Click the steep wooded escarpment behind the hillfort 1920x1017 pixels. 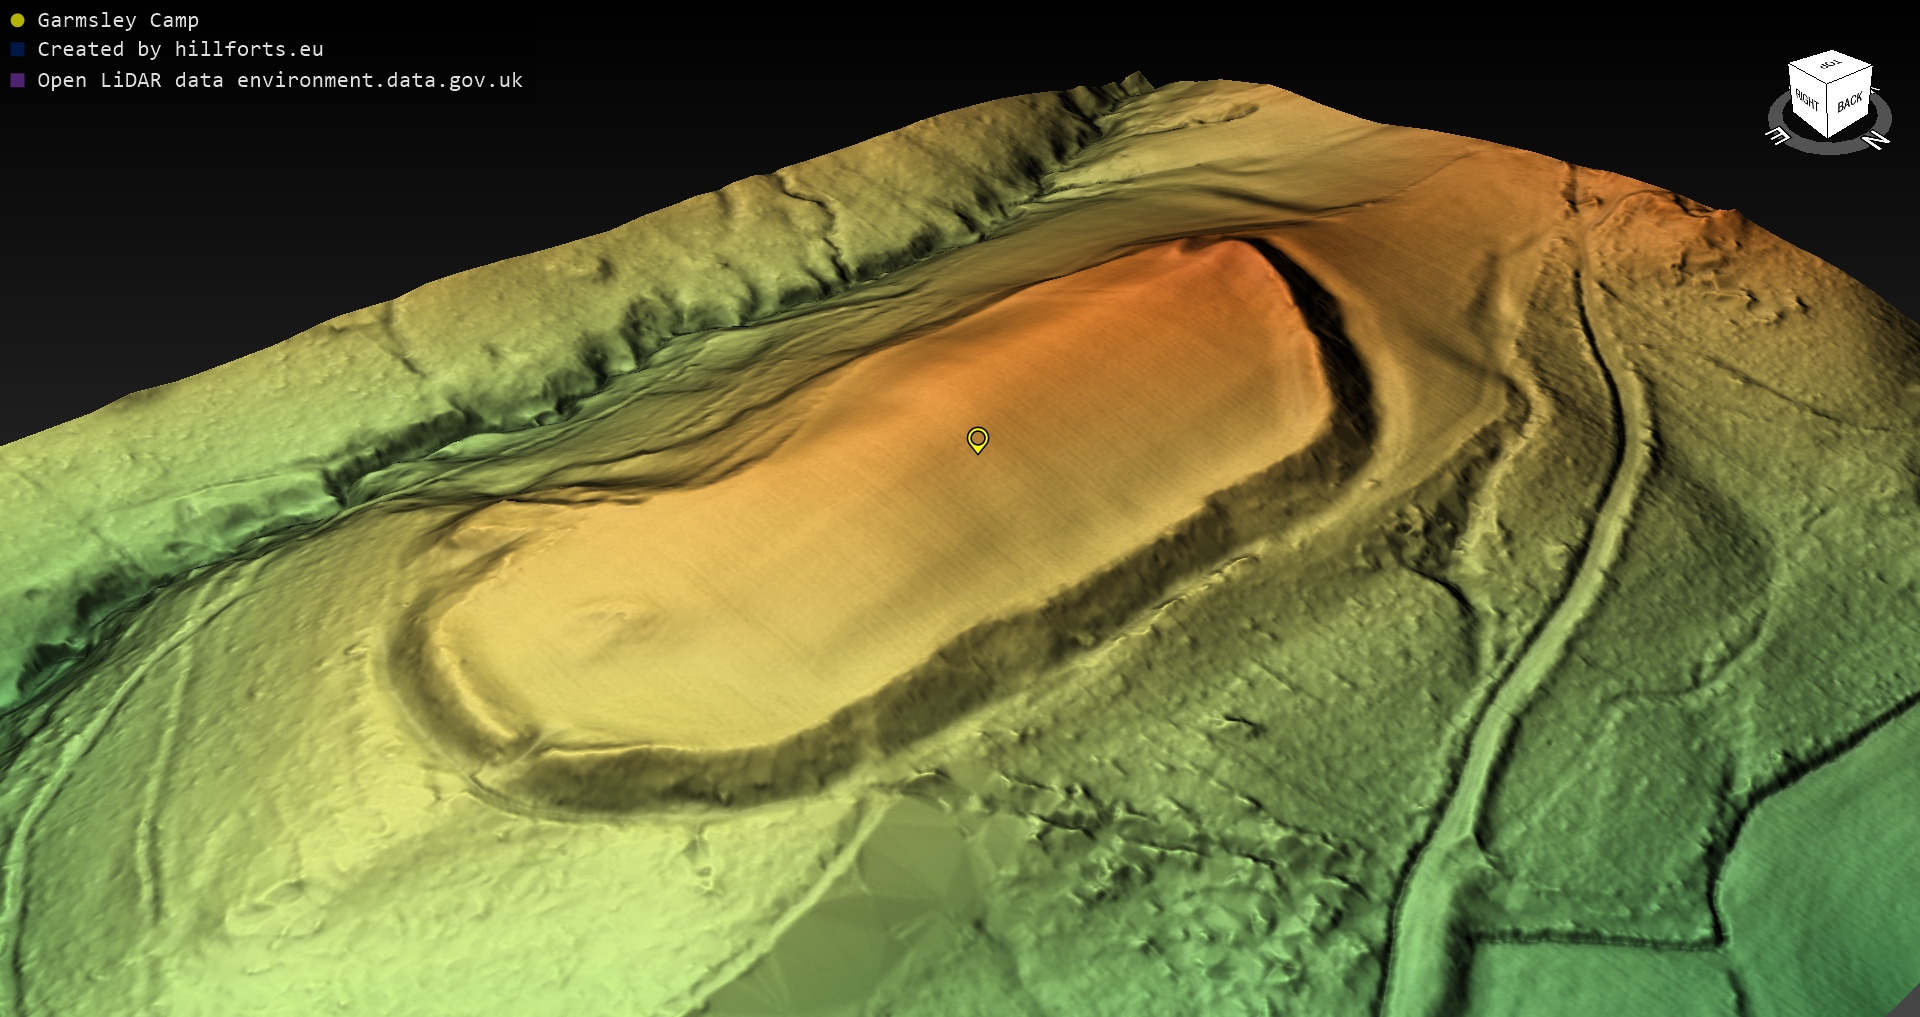[700, 290]
